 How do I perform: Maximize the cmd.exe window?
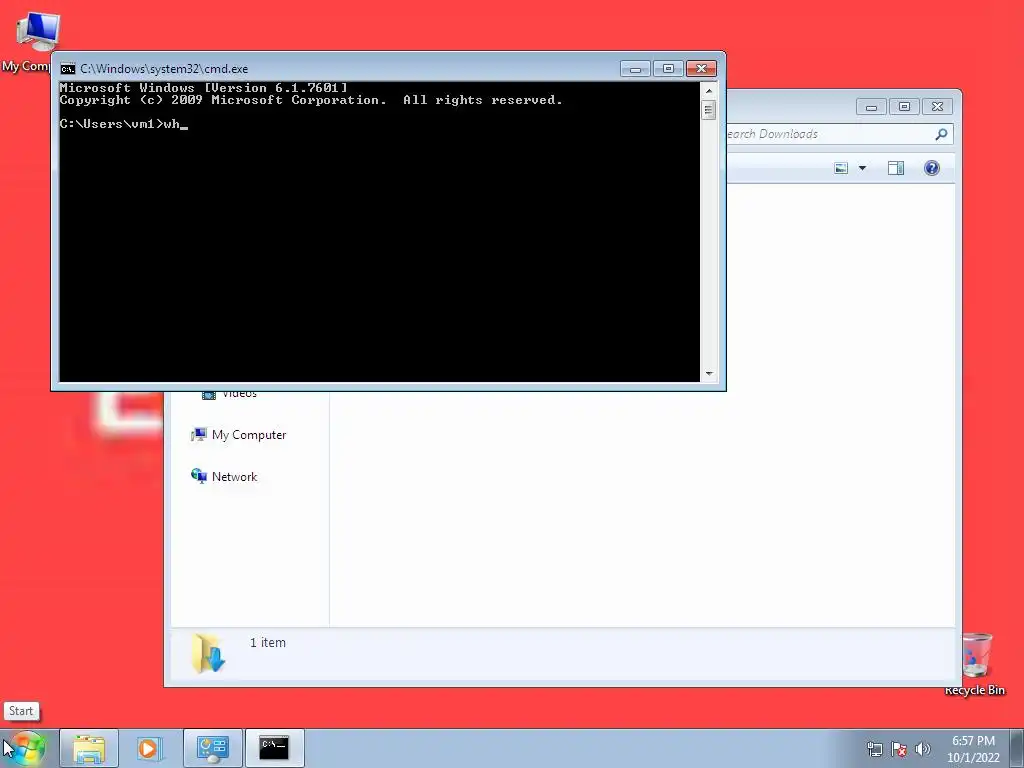point(667,69)
